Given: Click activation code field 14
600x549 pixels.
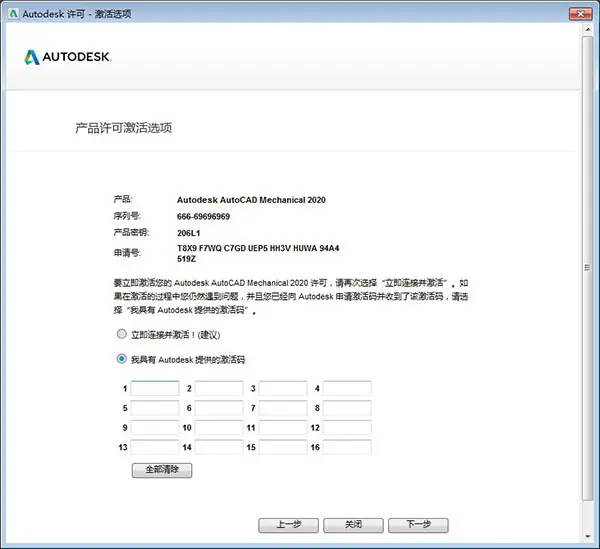Looking at the screenshot, I should [219, 447].
